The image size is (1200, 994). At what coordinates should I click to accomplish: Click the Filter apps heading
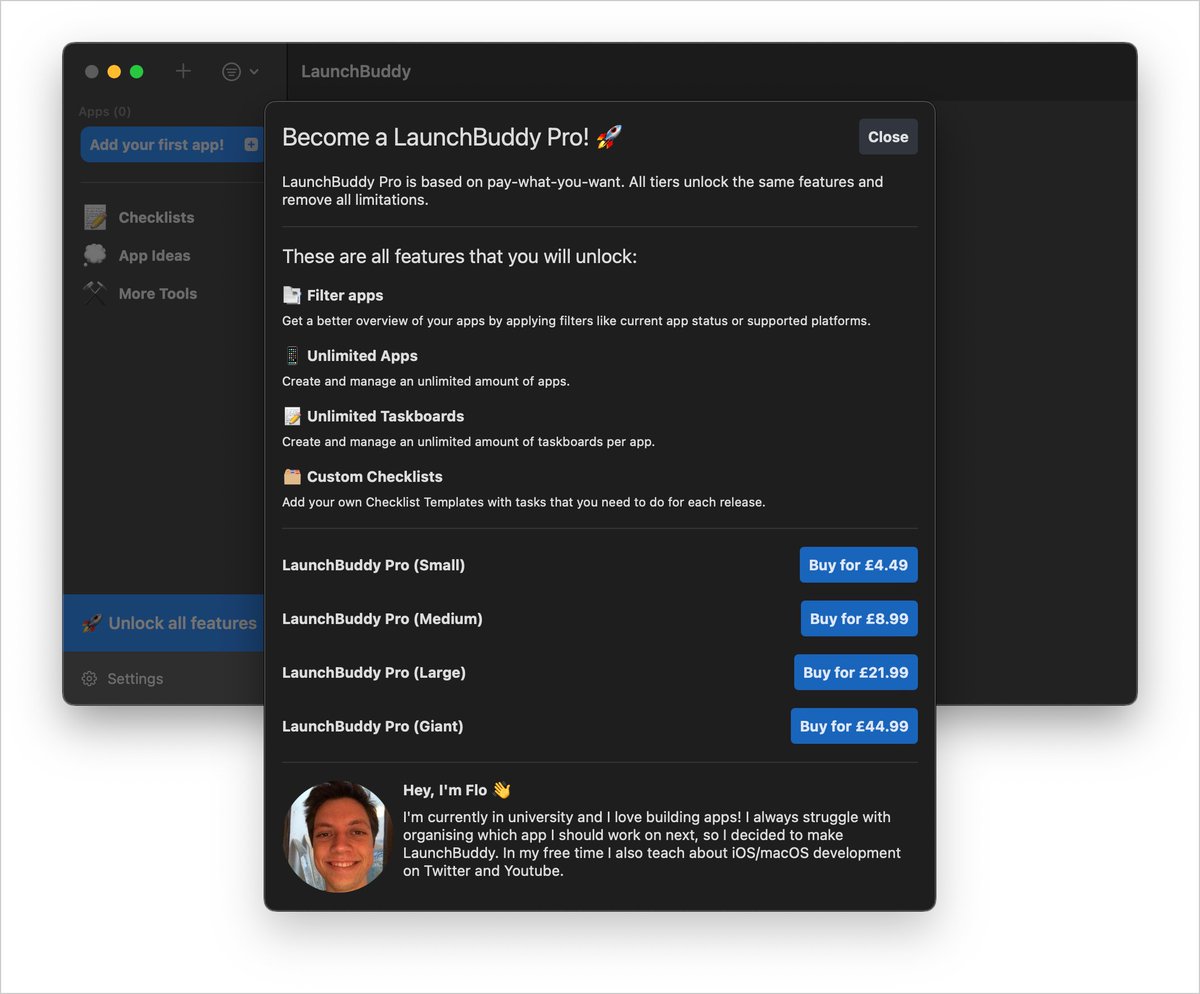pos(345,295)
